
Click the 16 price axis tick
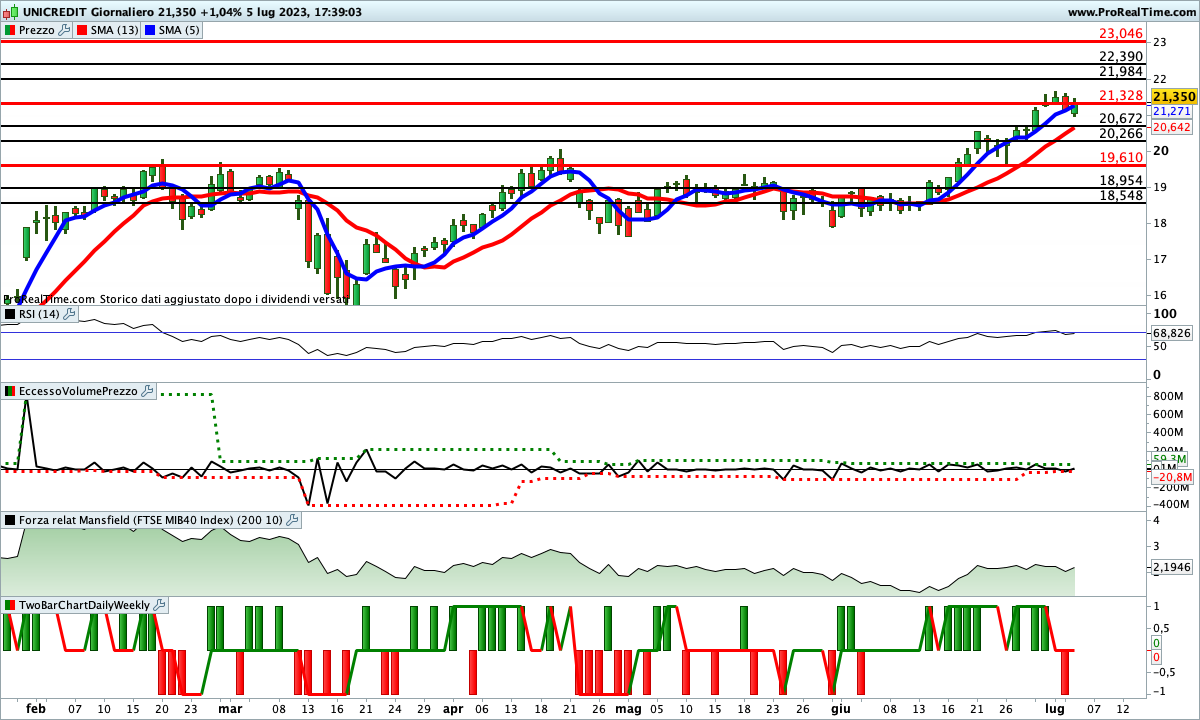(1160, 295)
